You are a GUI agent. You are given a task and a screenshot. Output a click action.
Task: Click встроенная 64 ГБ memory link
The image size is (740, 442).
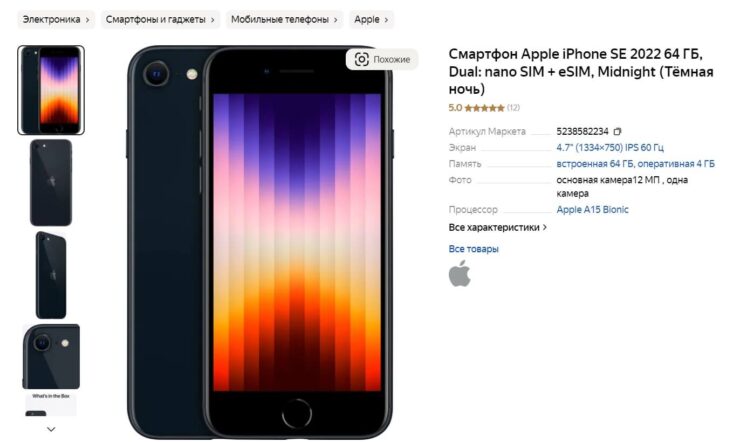point(595,164)
